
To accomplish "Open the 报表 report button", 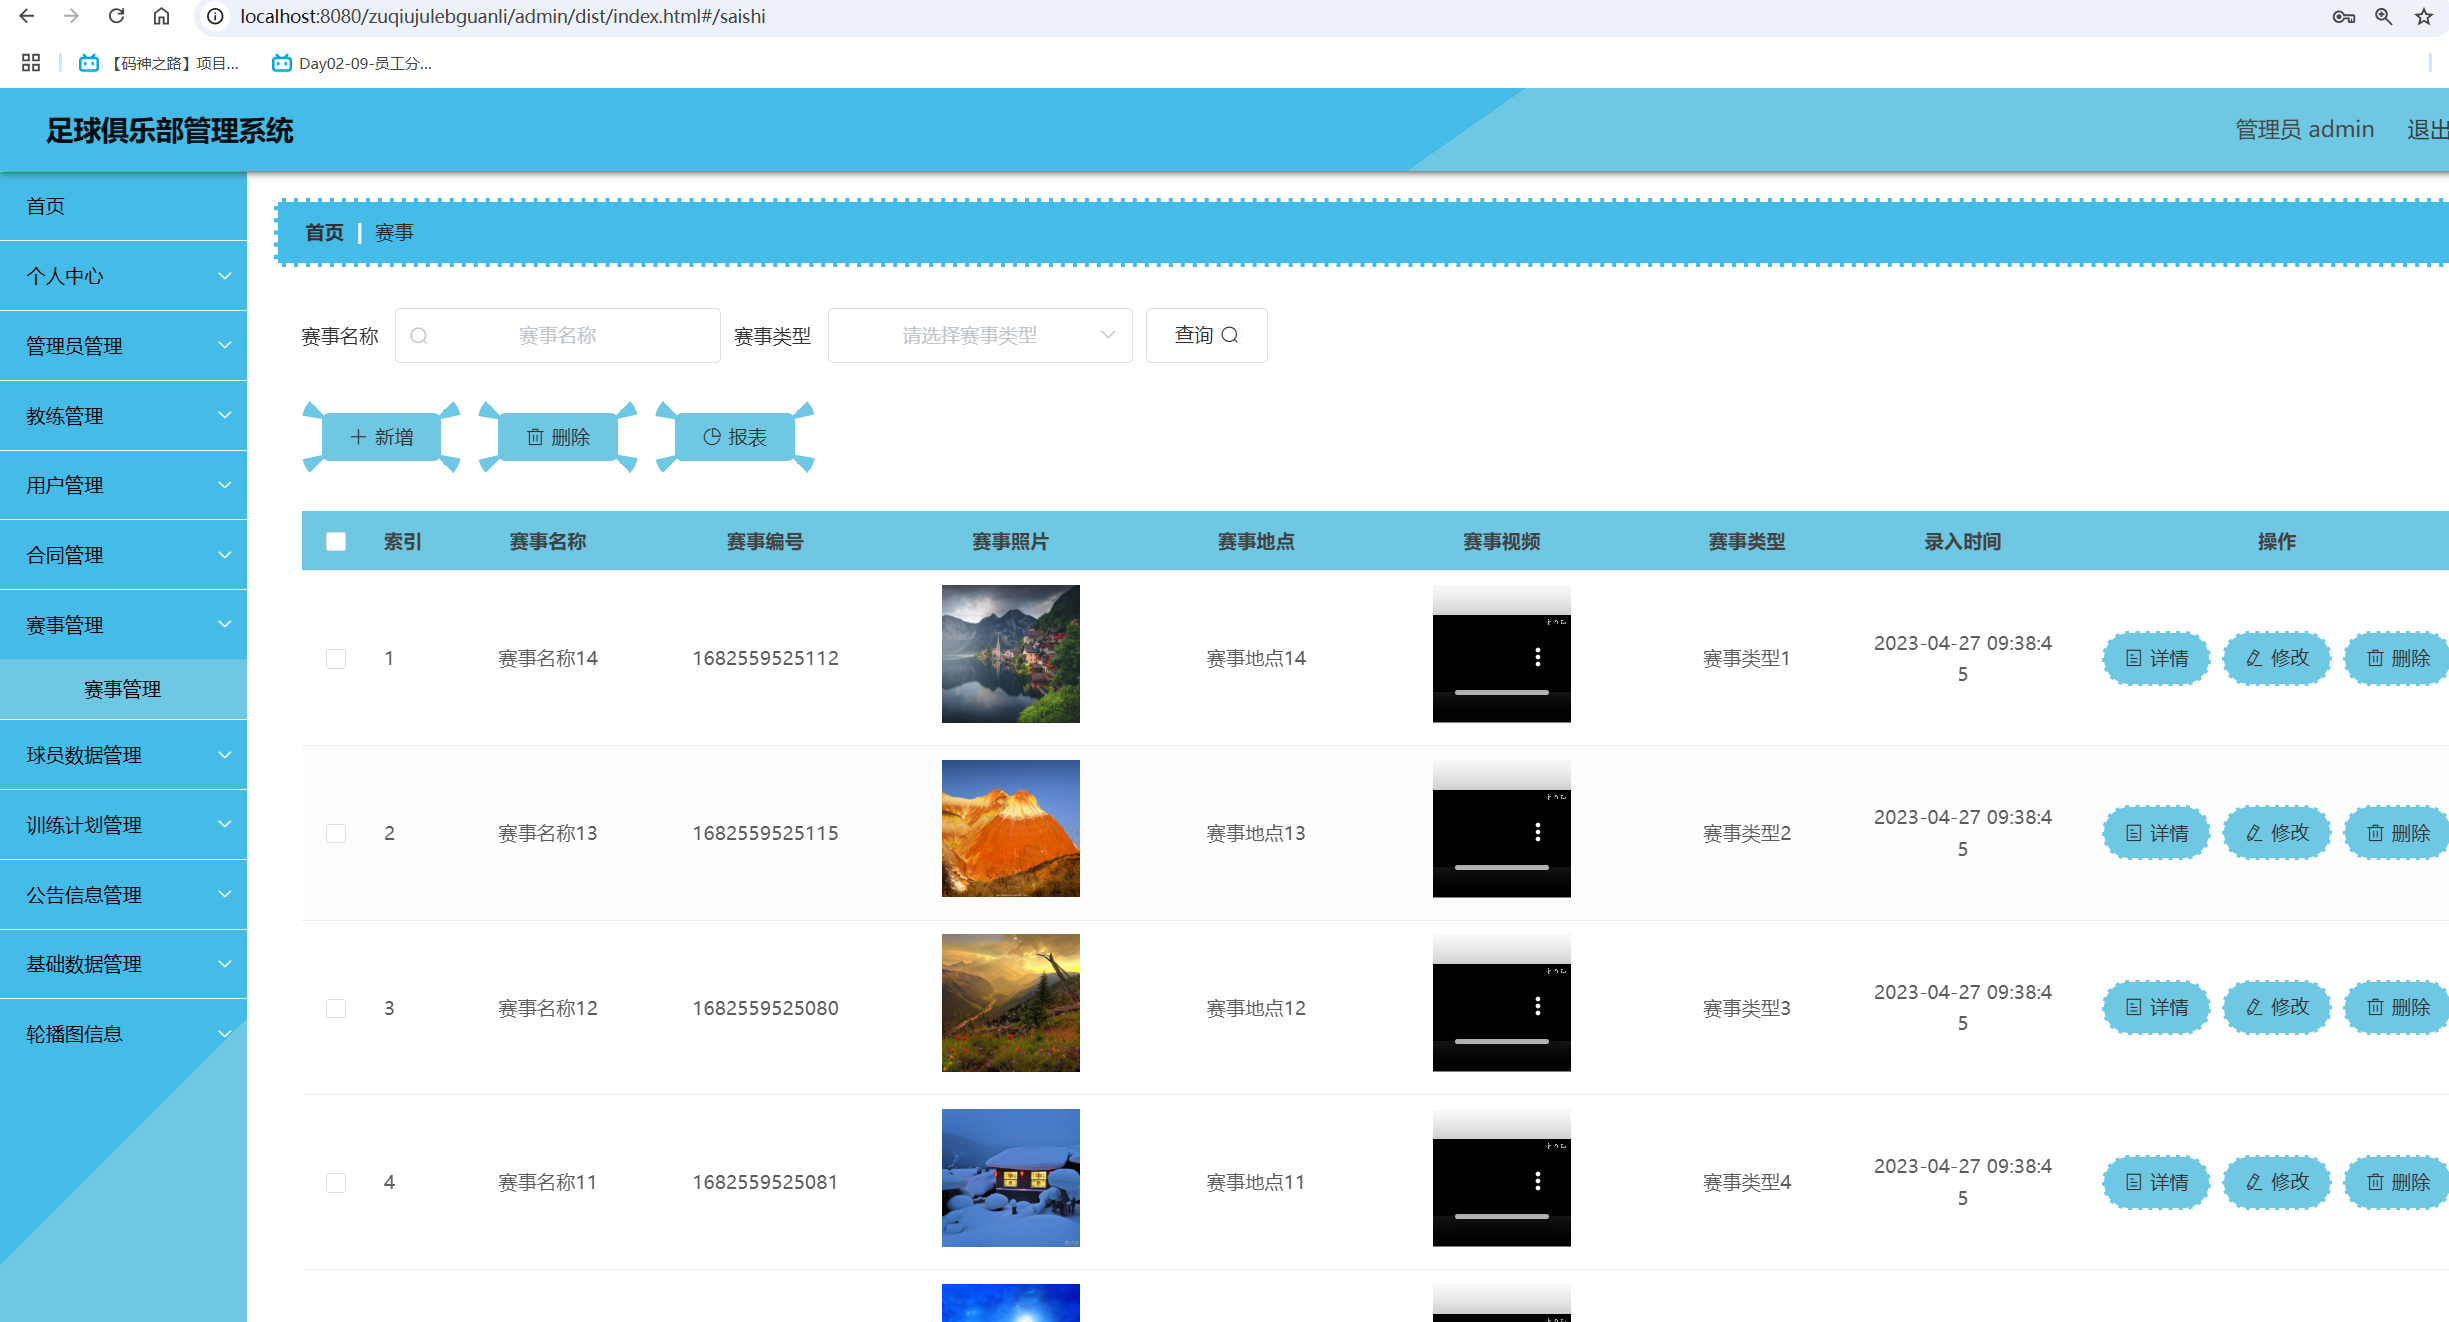I will 735,437.
